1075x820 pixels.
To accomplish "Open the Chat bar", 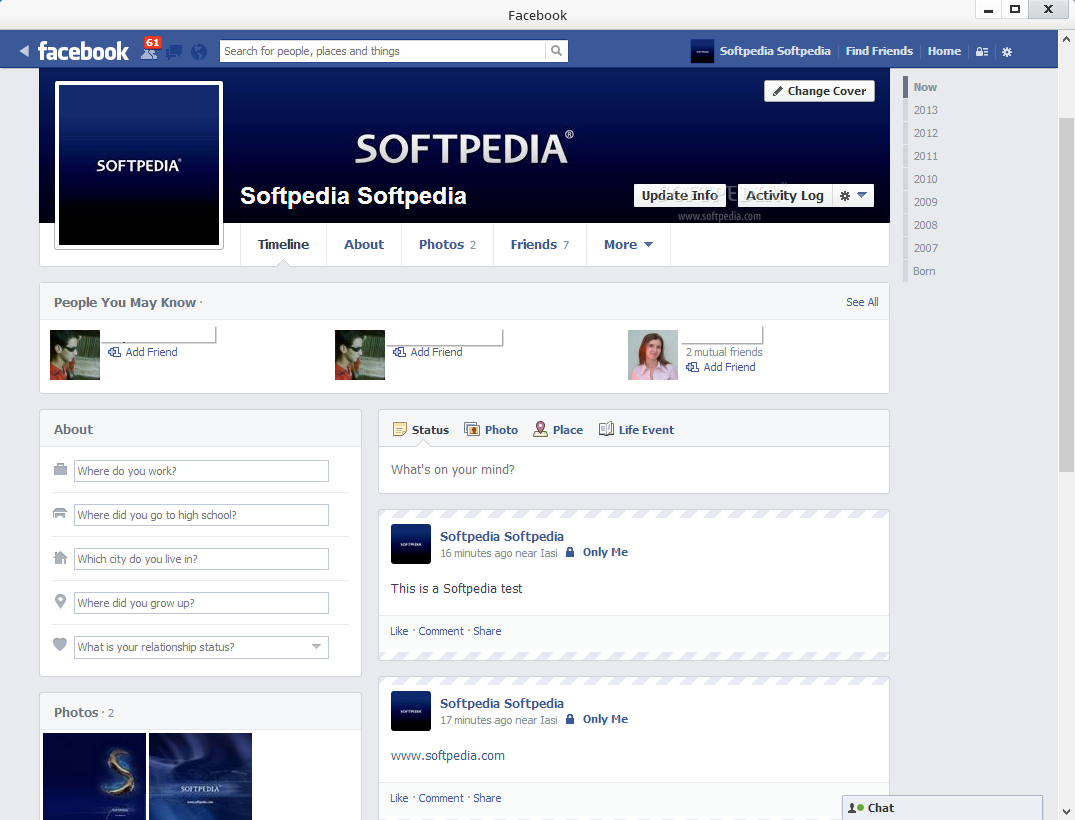I will pyautogui.click(x=942, y=808).
